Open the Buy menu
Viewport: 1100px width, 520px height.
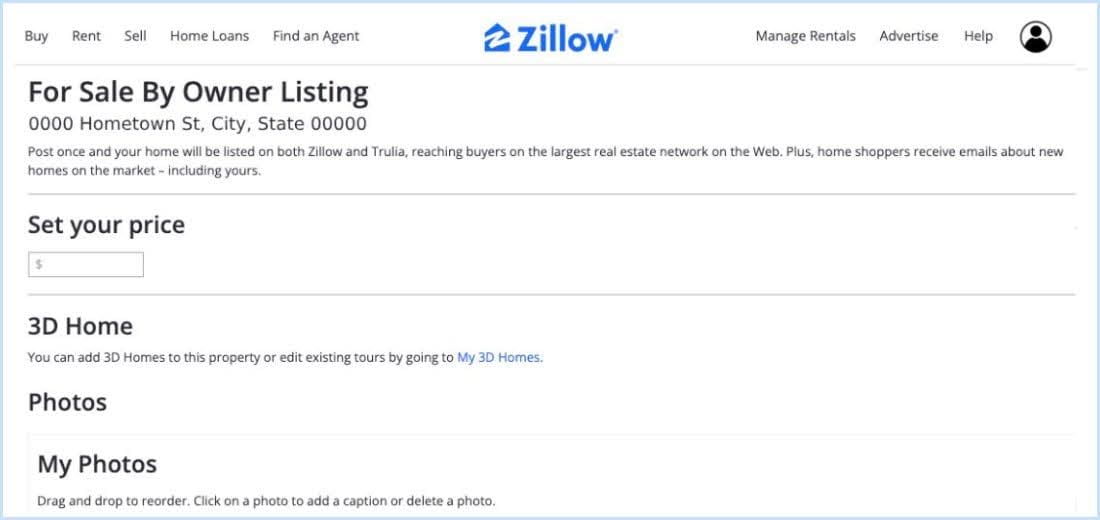tap(36, 36)
